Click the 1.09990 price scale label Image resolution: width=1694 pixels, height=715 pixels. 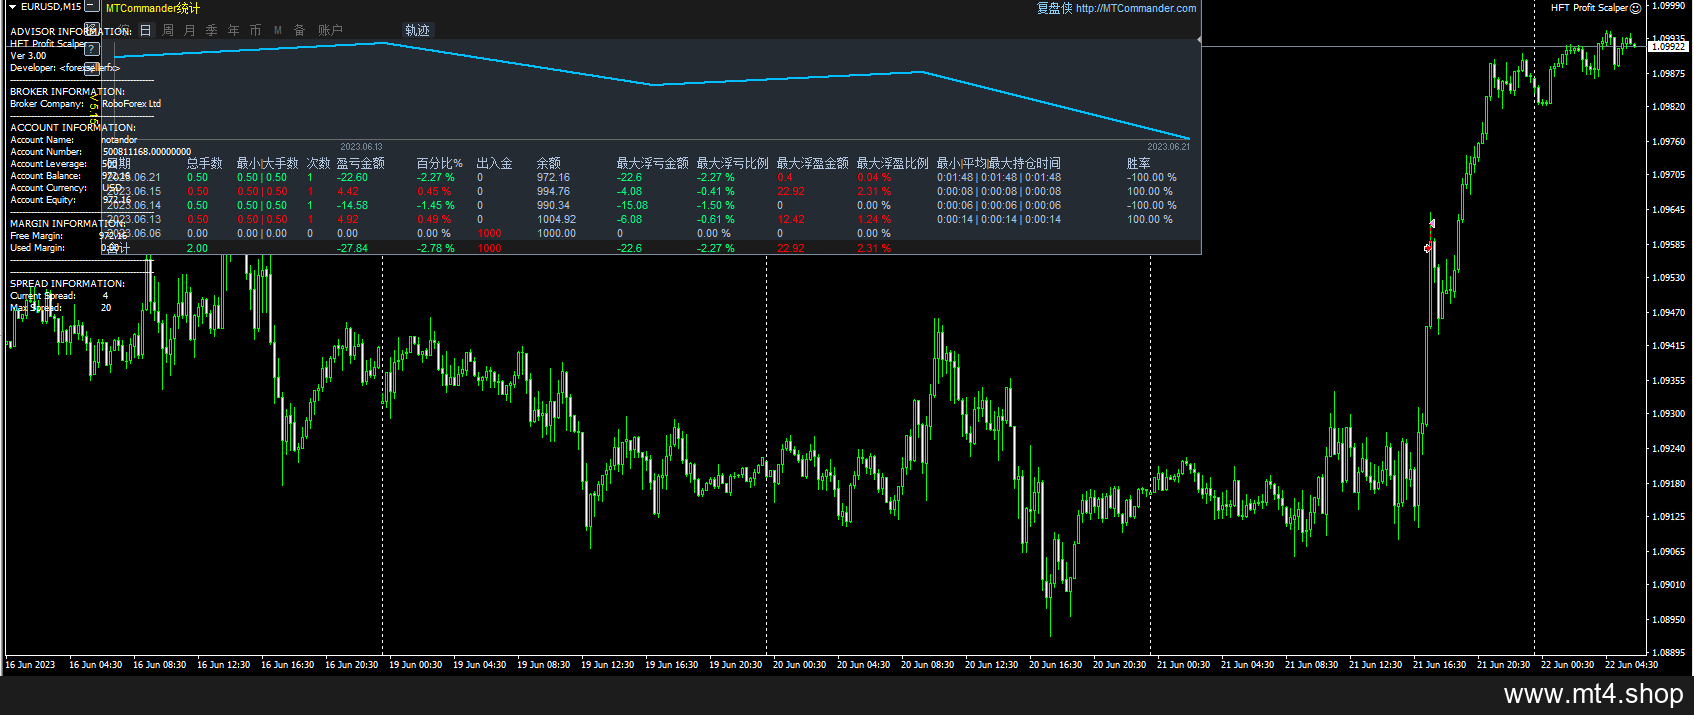pos(1668,6)
